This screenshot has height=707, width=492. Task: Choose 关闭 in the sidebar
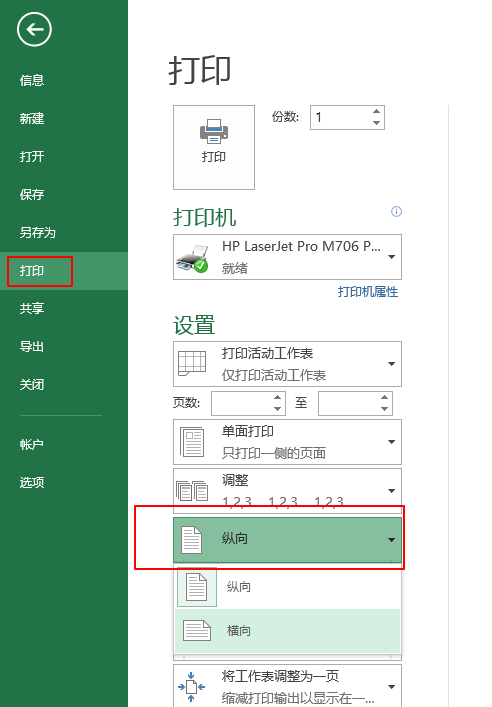pos(32,385)
